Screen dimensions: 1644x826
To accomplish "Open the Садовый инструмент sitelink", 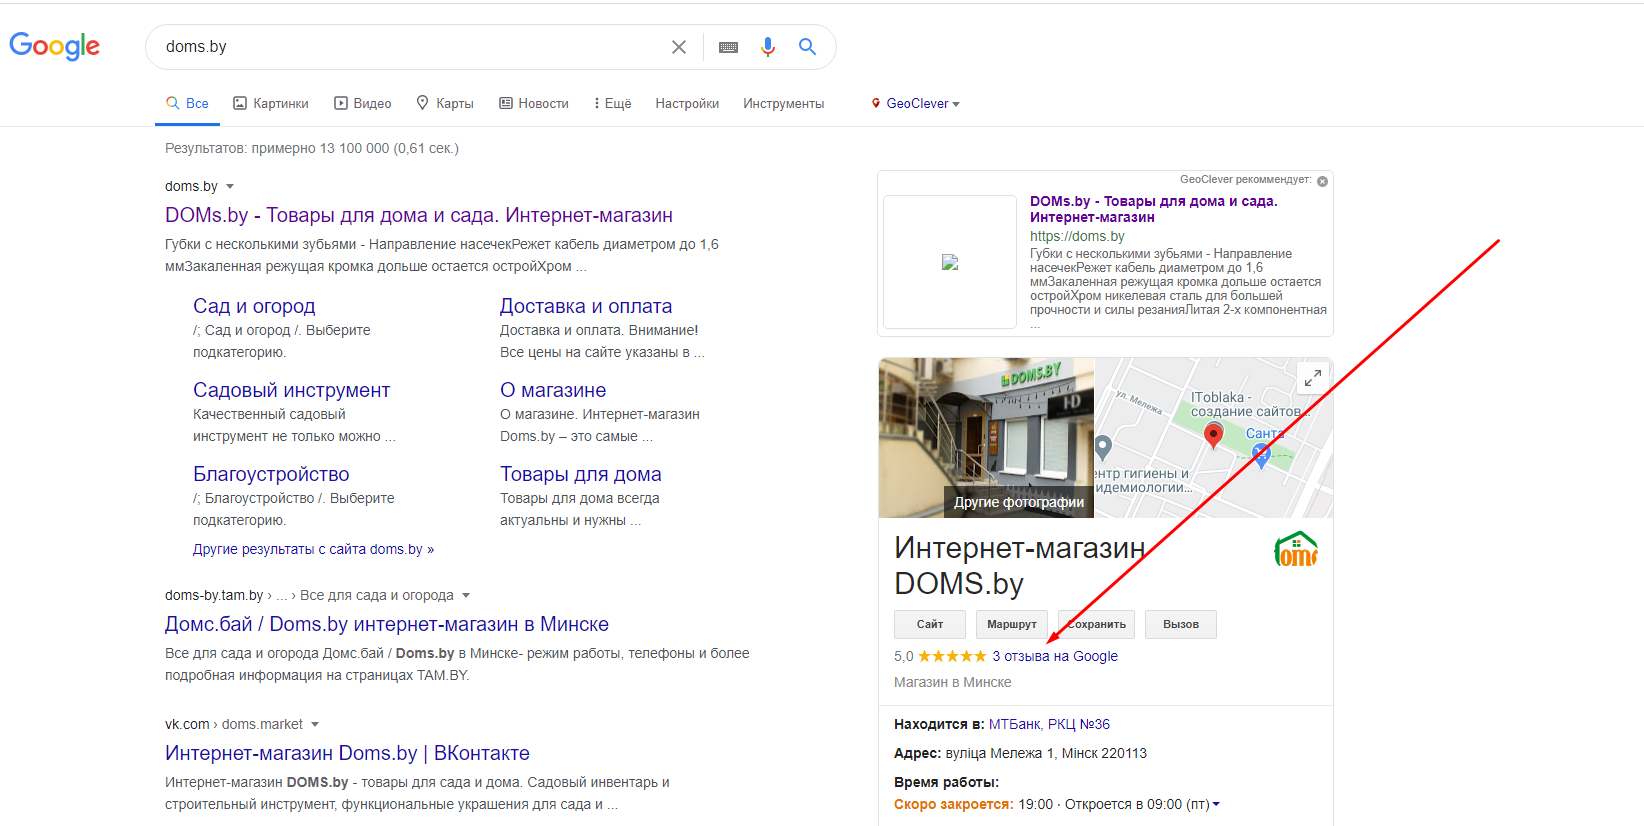I will [291, 390].
